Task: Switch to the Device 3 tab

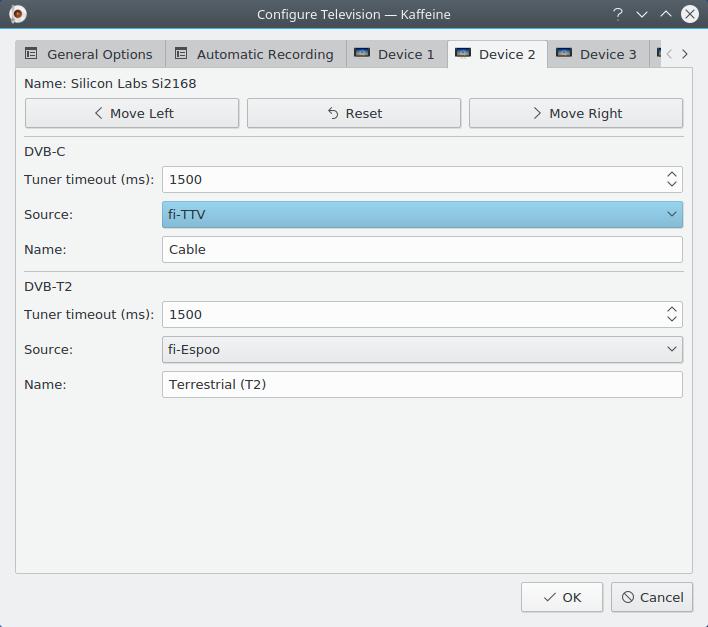Action: pos(598,54)
